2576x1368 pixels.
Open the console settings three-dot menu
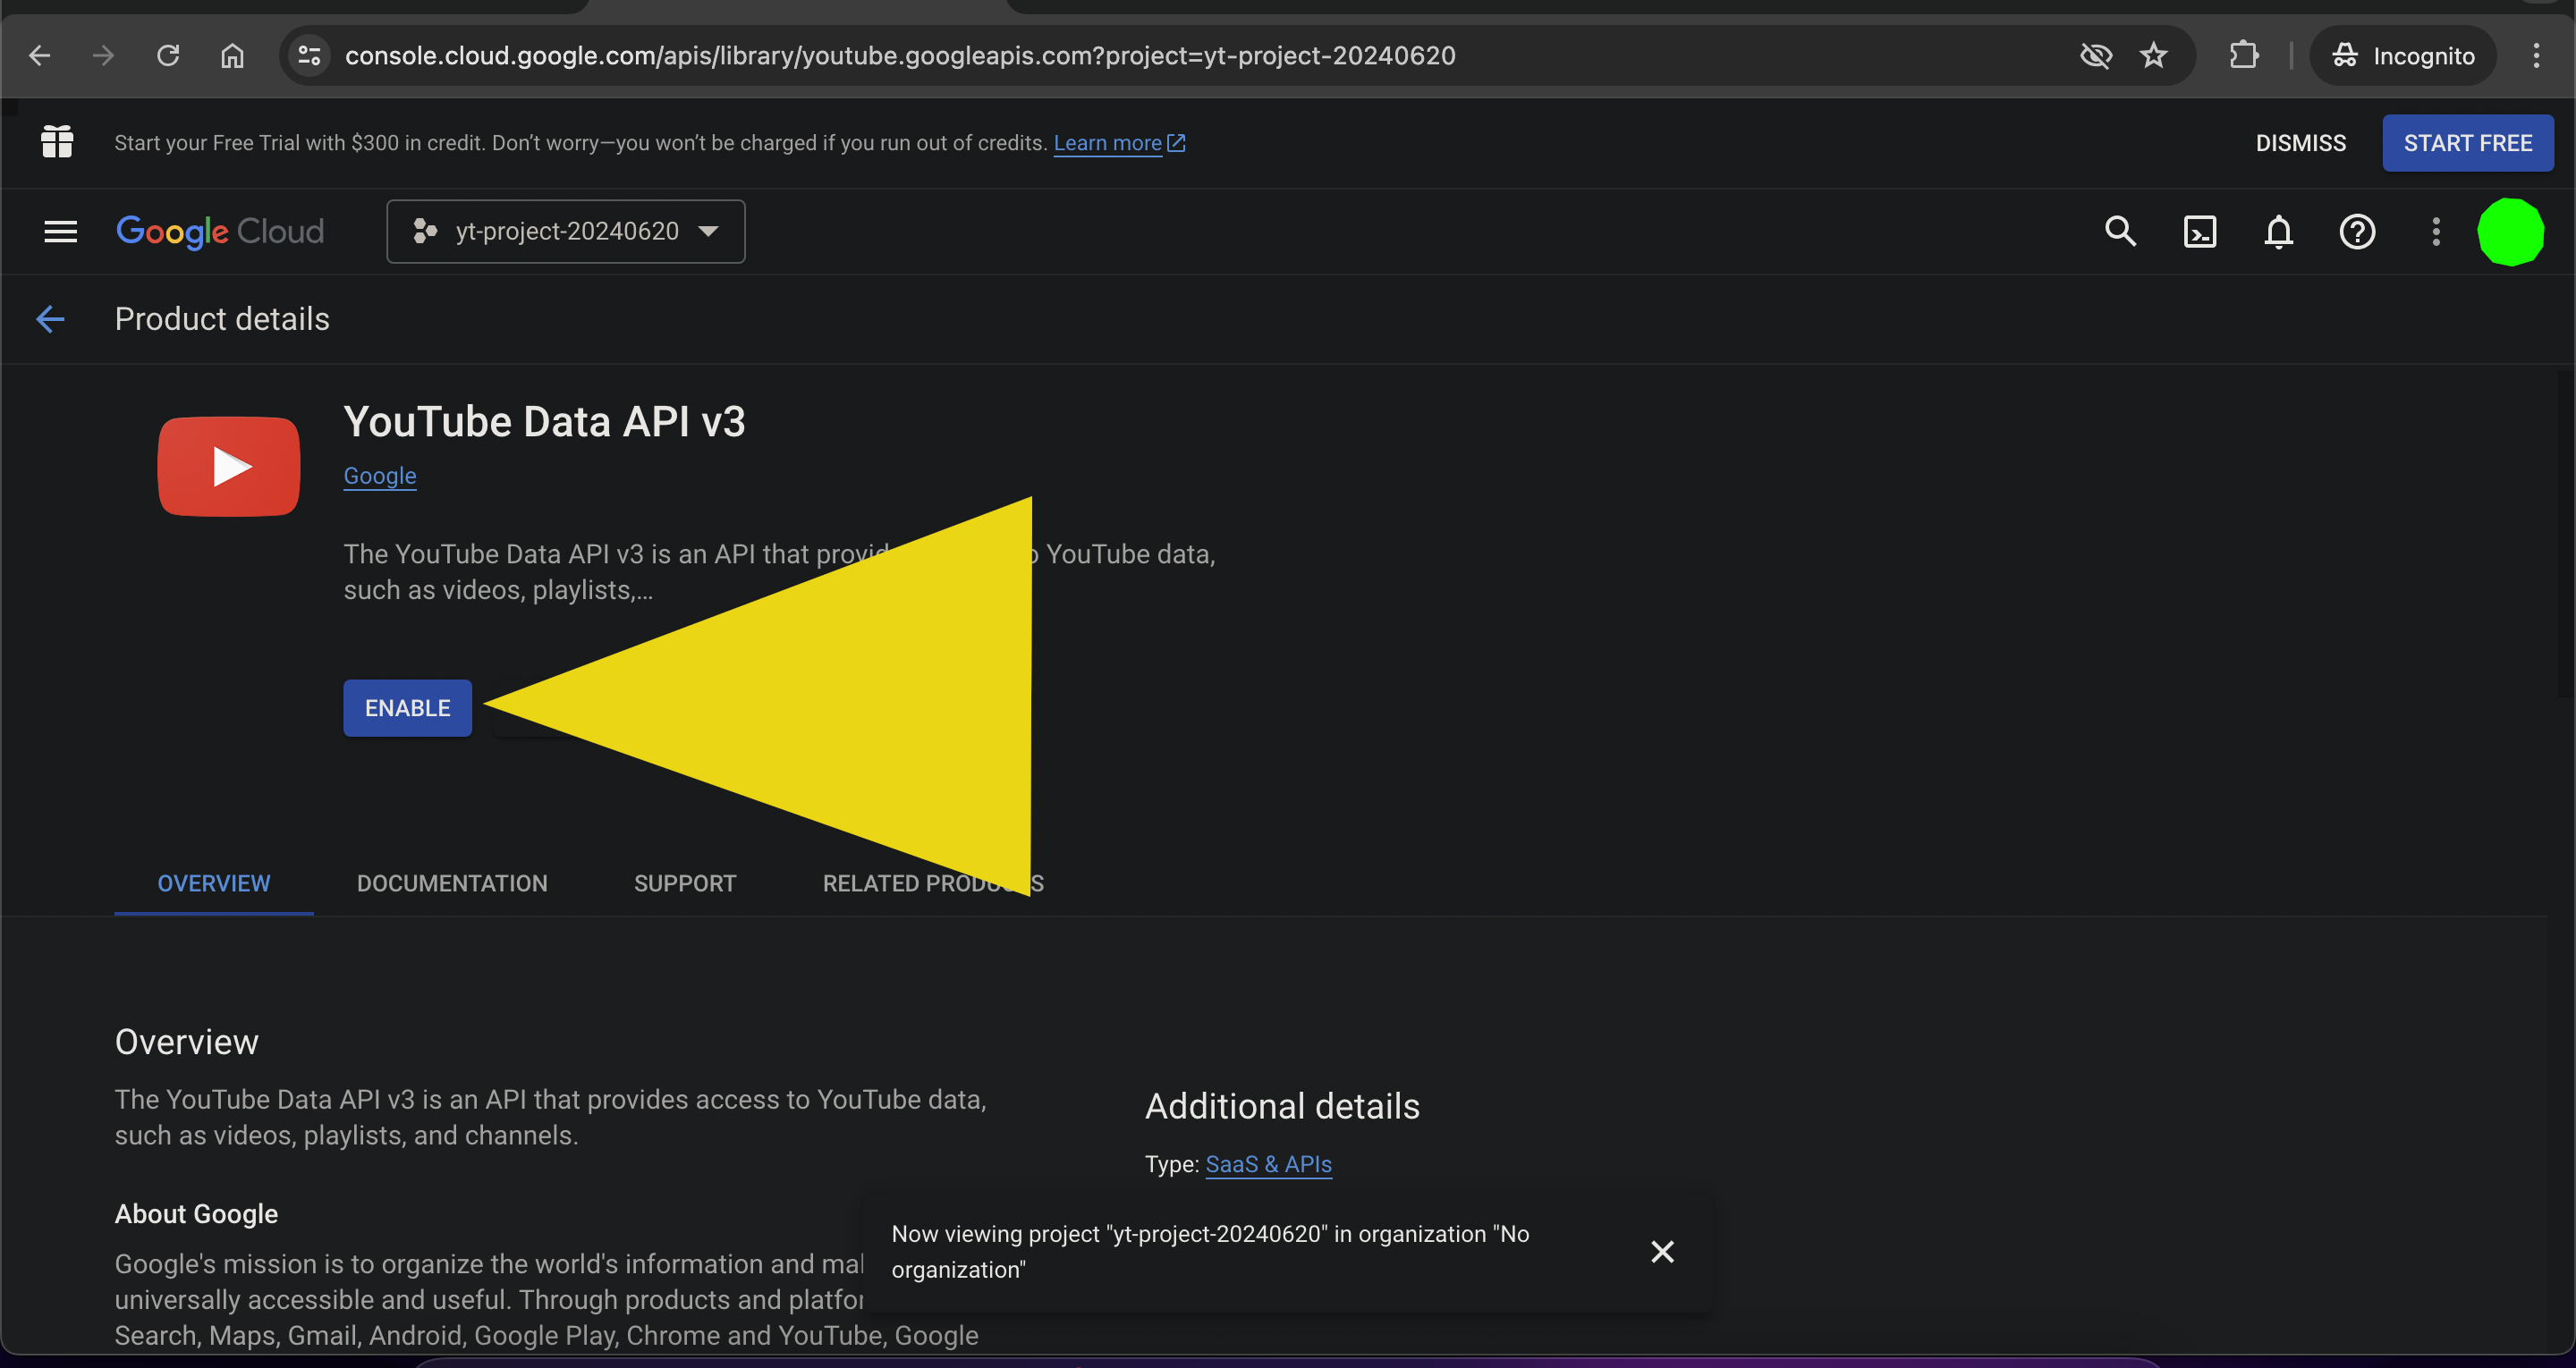pyautogui.click(x=2436, y=231)
